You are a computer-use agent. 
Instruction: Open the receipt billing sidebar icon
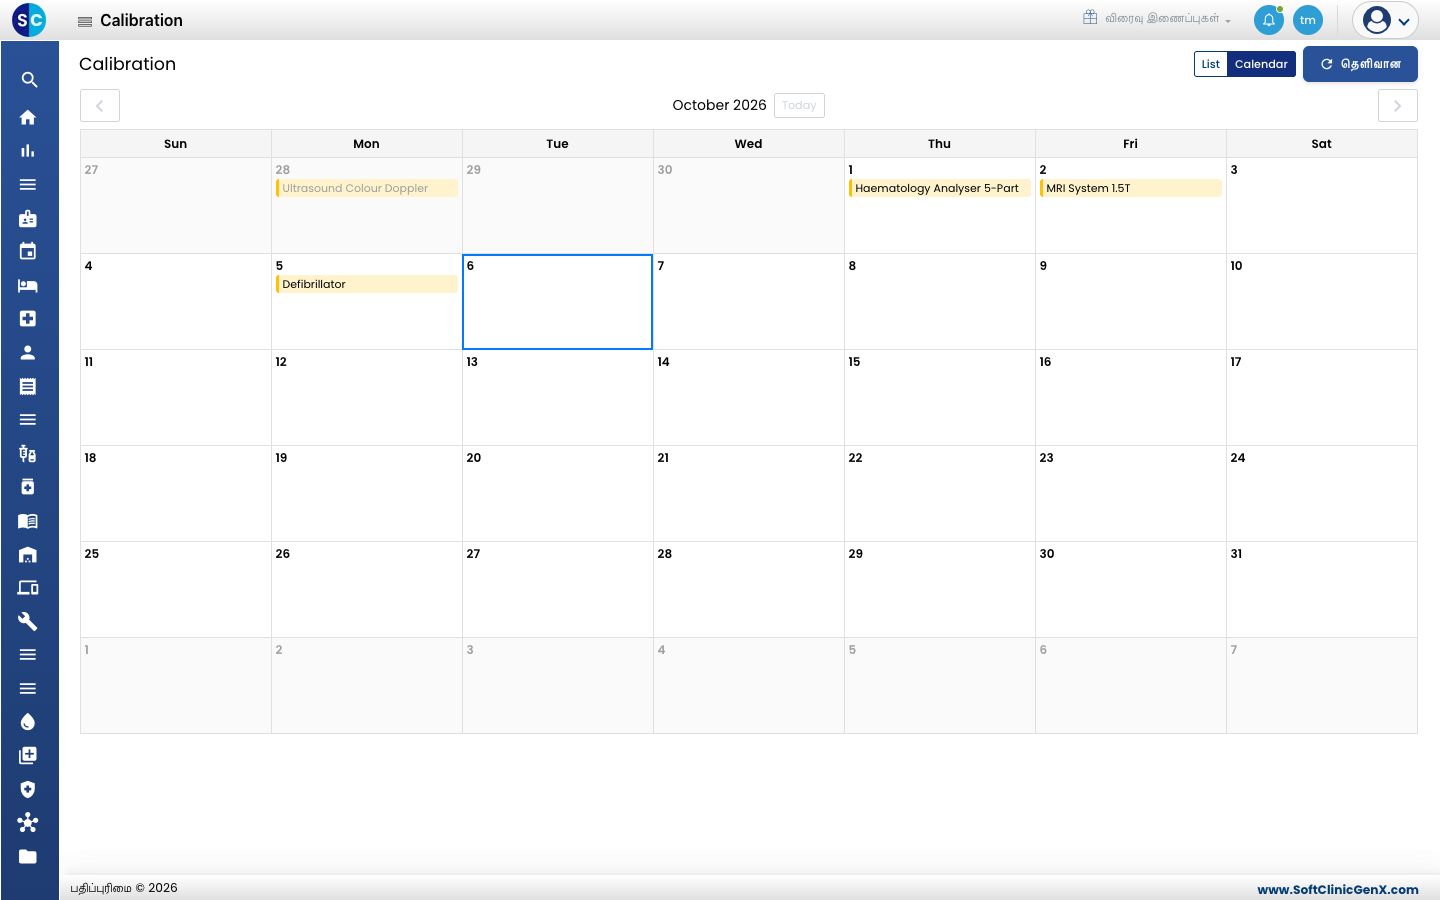point(28,386)
